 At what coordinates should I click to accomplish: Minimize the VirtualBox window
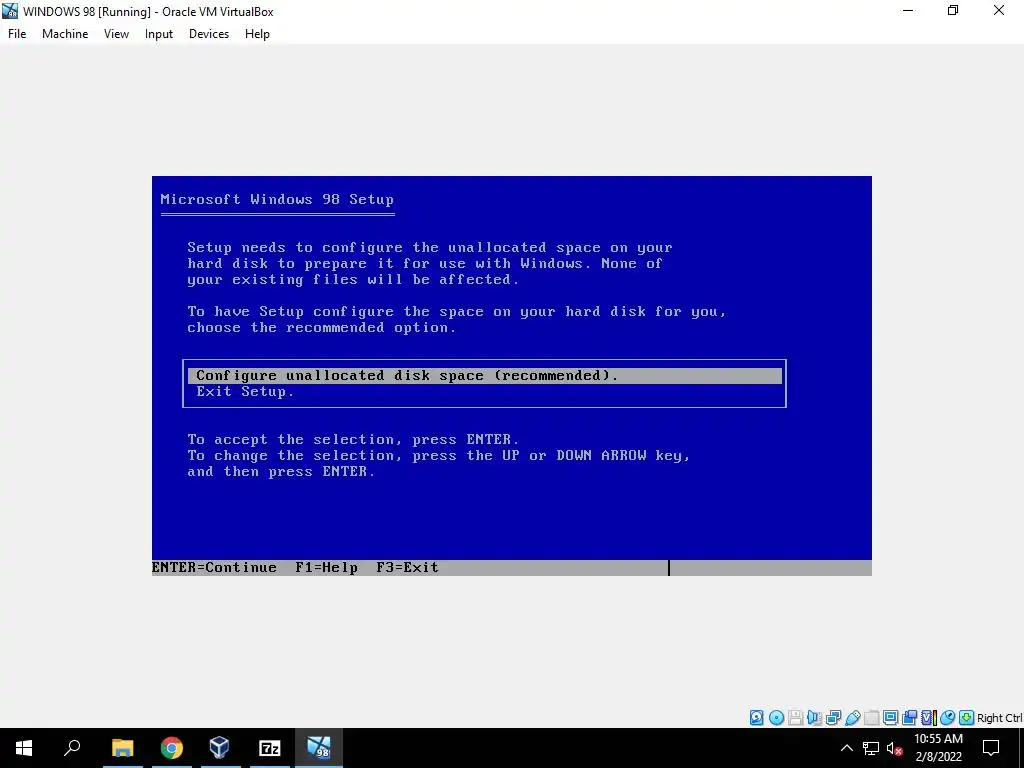pos(908,10)
